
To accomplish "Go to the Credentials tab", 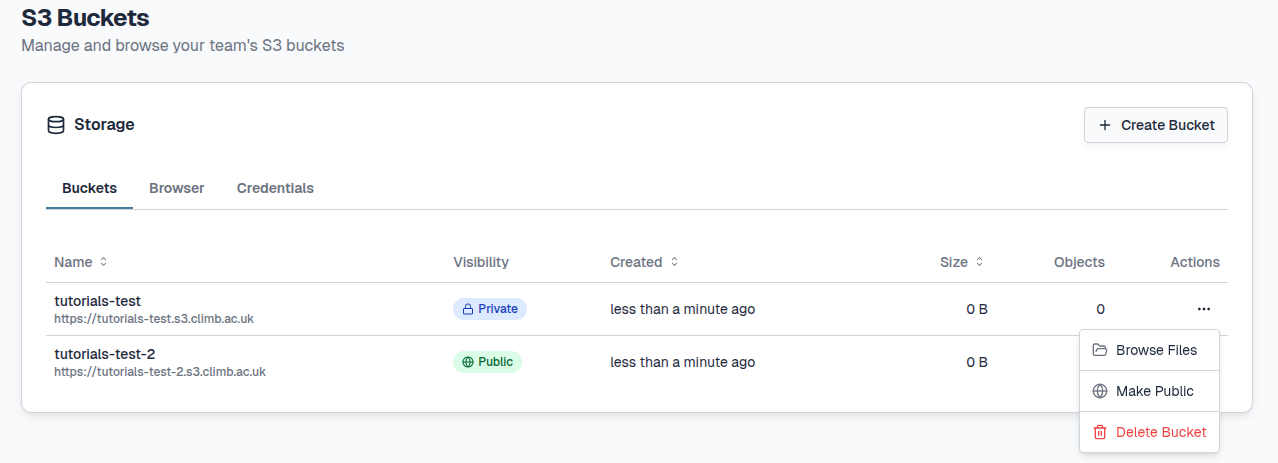I will 275,188.
